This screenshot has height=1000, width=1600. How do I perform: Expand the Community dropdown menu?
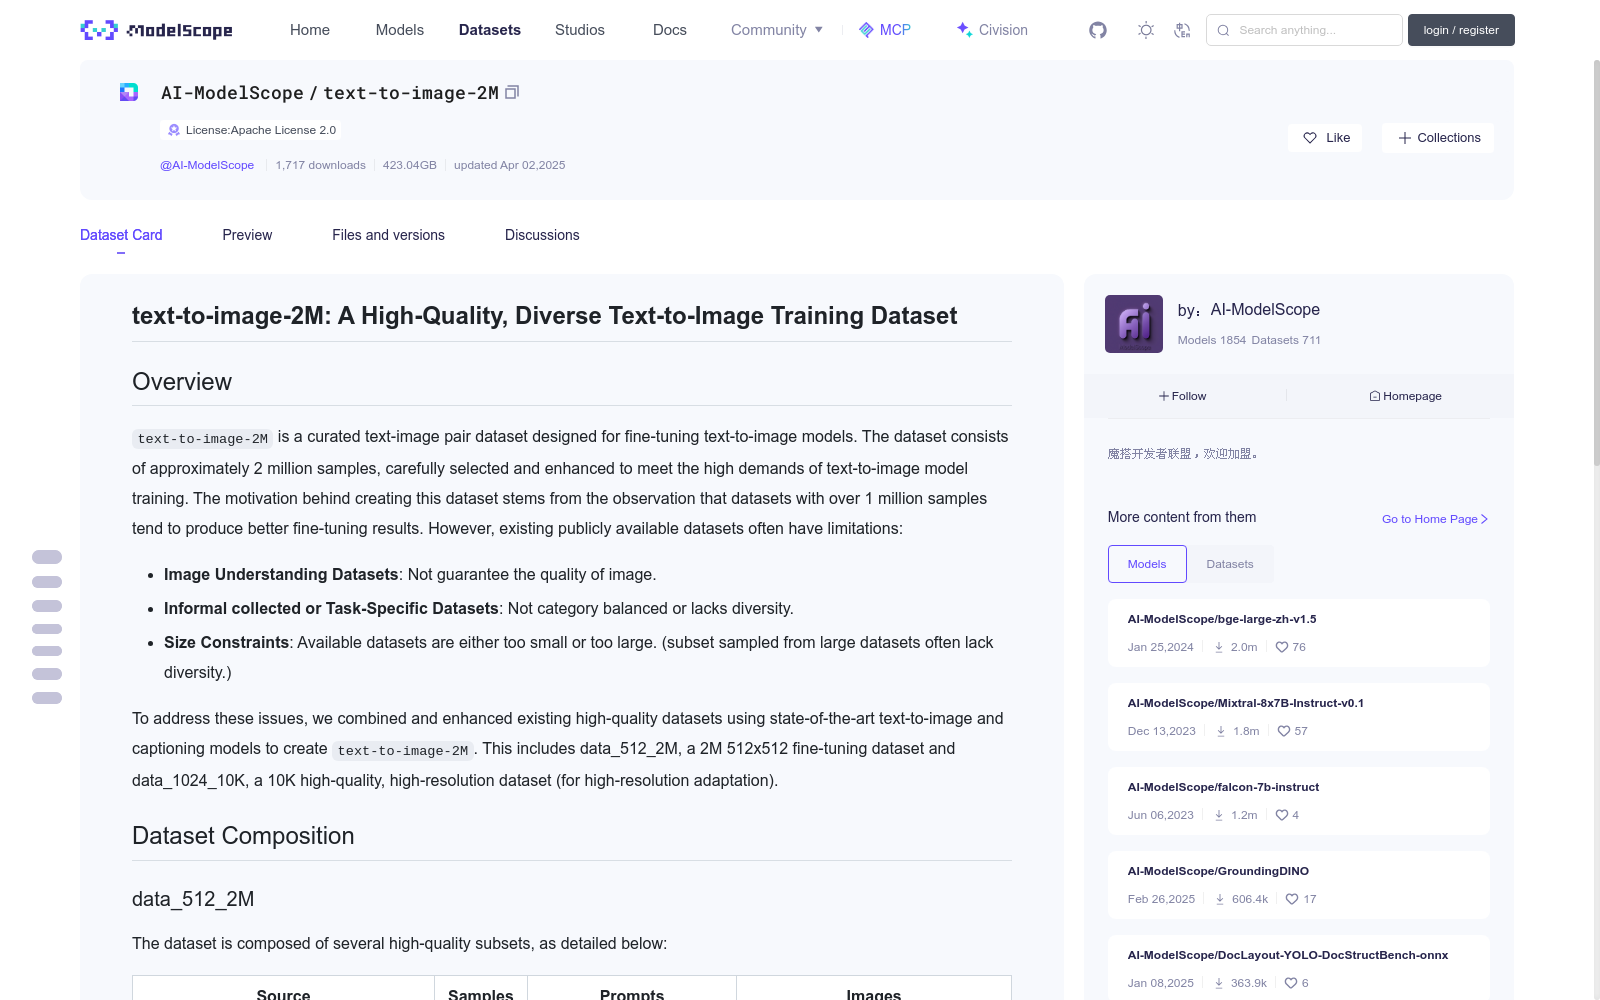(x=777, y=30)
